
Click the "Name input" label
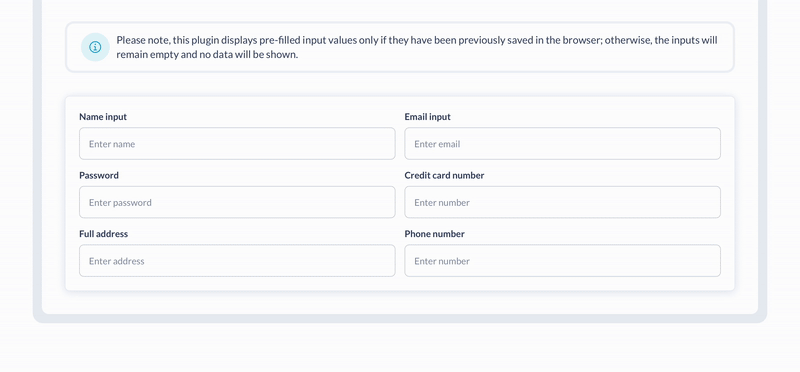[x=103, y=117]
